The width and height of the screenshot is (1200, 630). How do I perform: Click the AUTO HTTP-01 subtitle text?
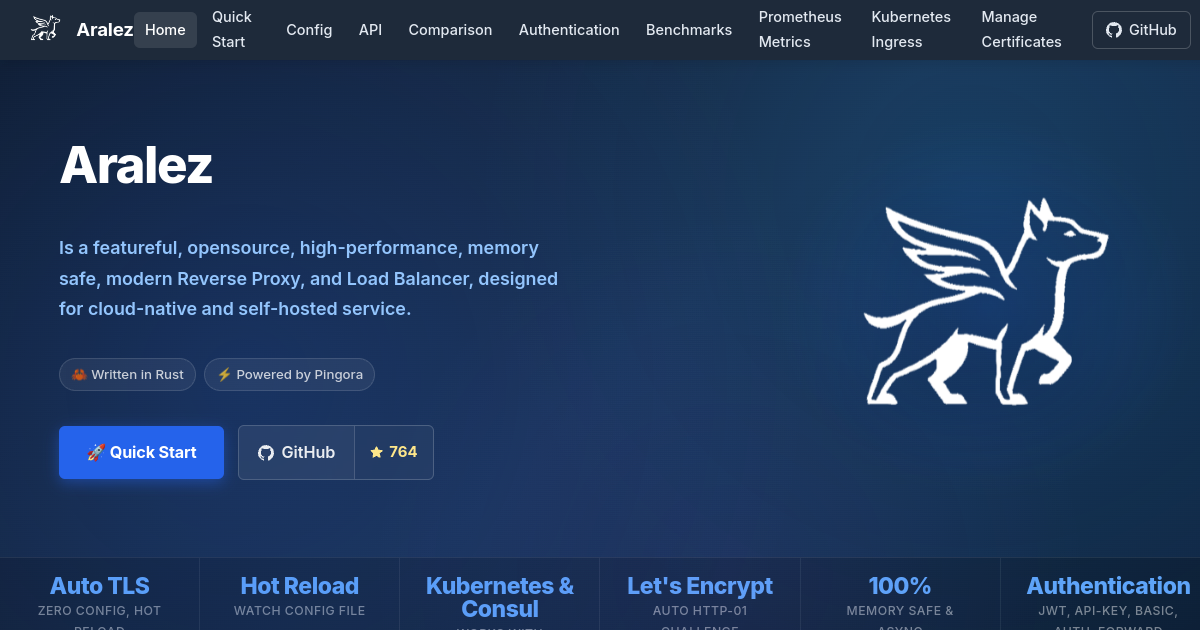click(x=700, y=610)
